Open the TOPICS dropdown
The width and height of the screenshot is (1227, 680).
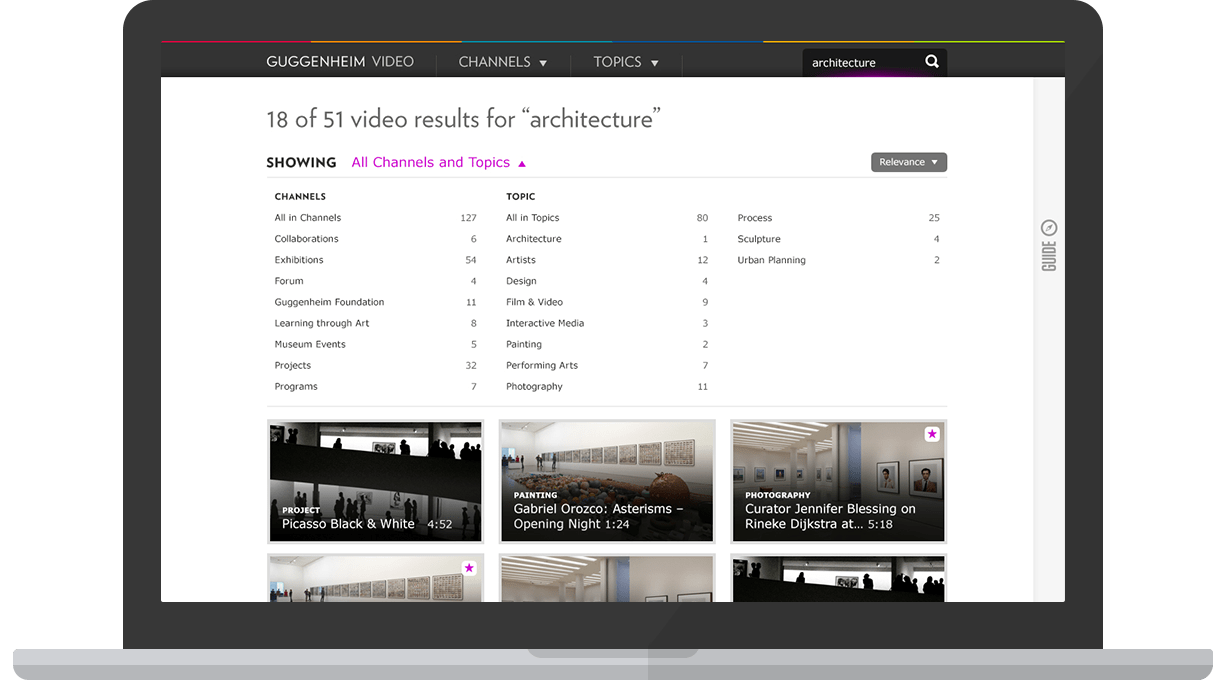pyautogui.click(x=625, y=61)
